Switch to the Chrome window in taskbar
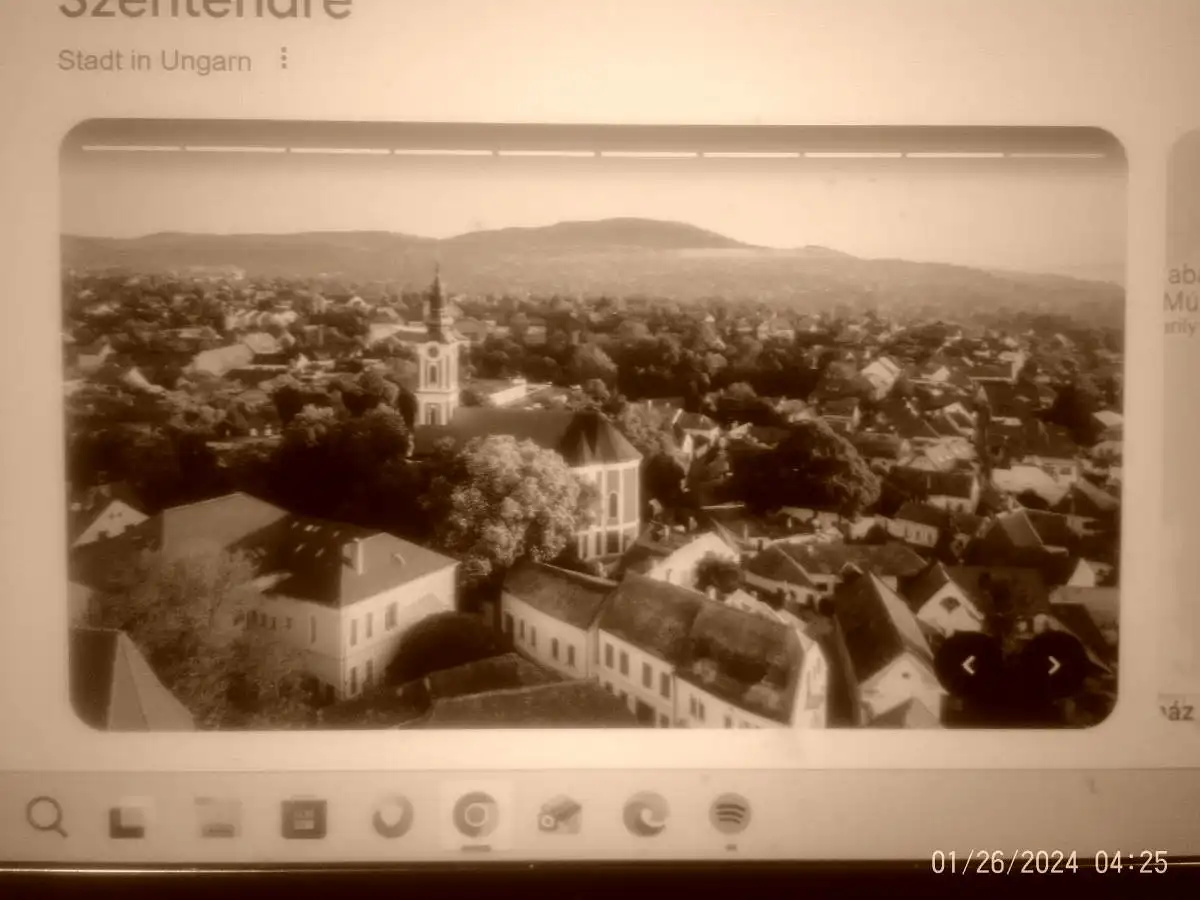This screenshot has height=900, width=1200. click(x=475, y=815)
